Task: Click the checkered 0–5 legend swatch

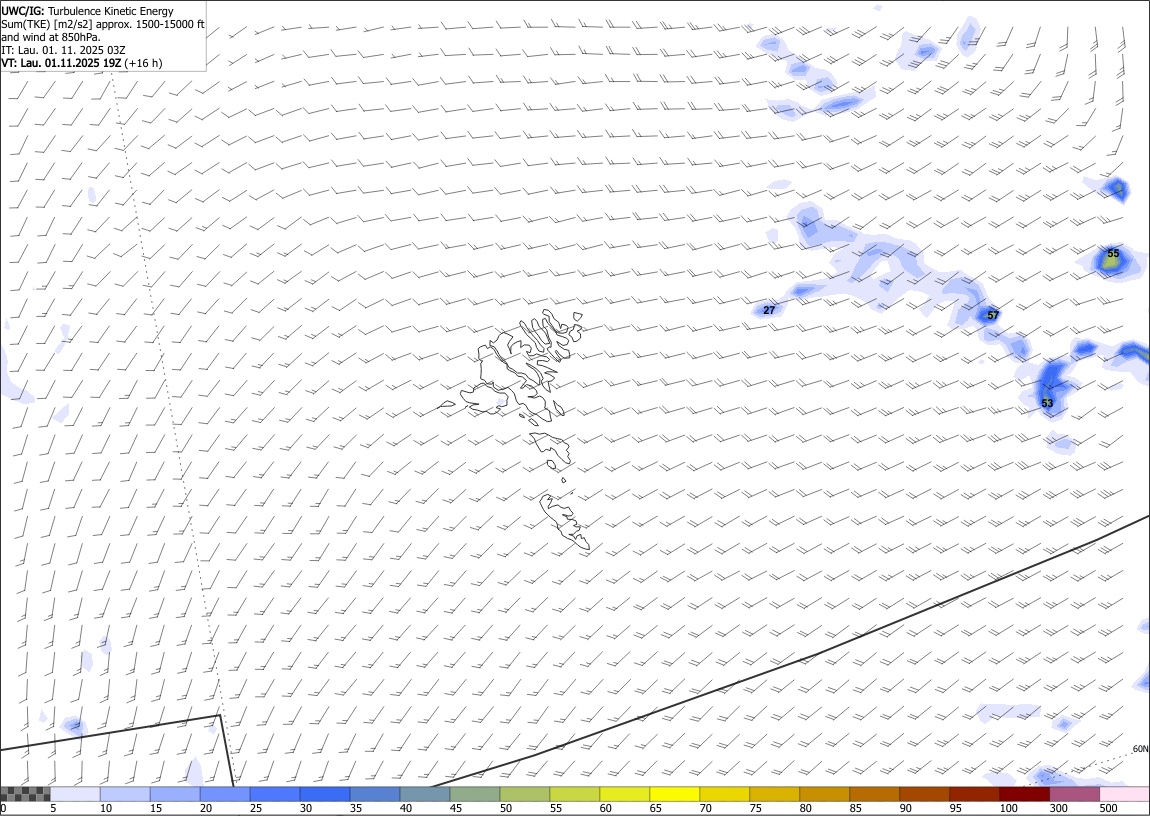Action: point(25,794)
